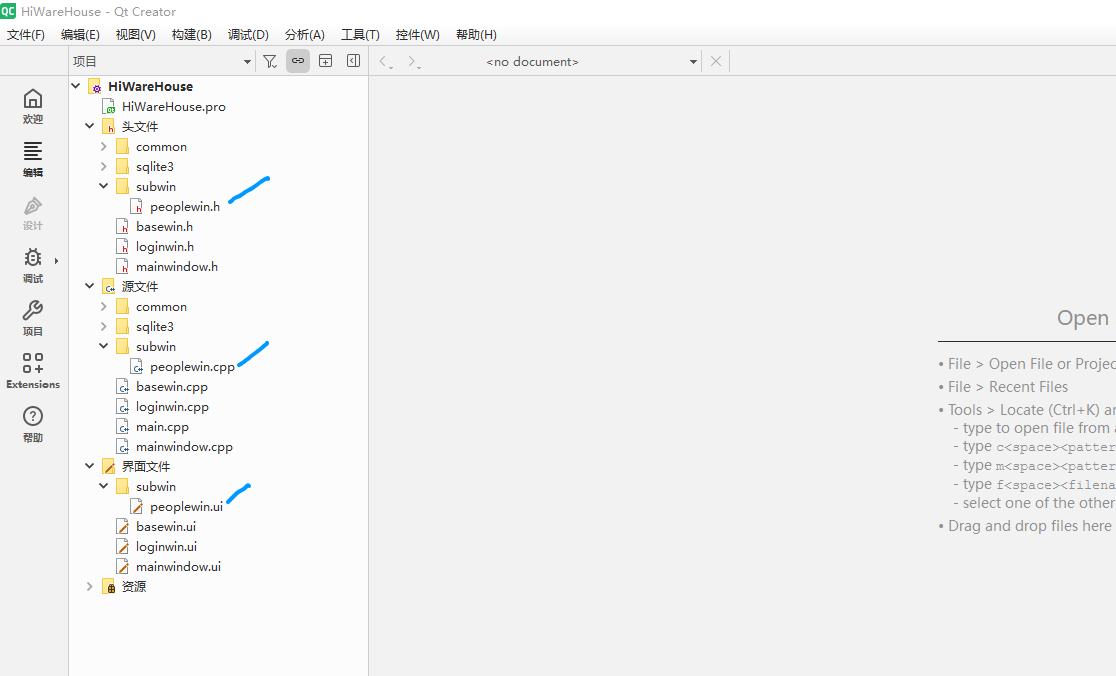Collapse subwin folder under 源文件
1116x676 pixels.
click(104, 347)
